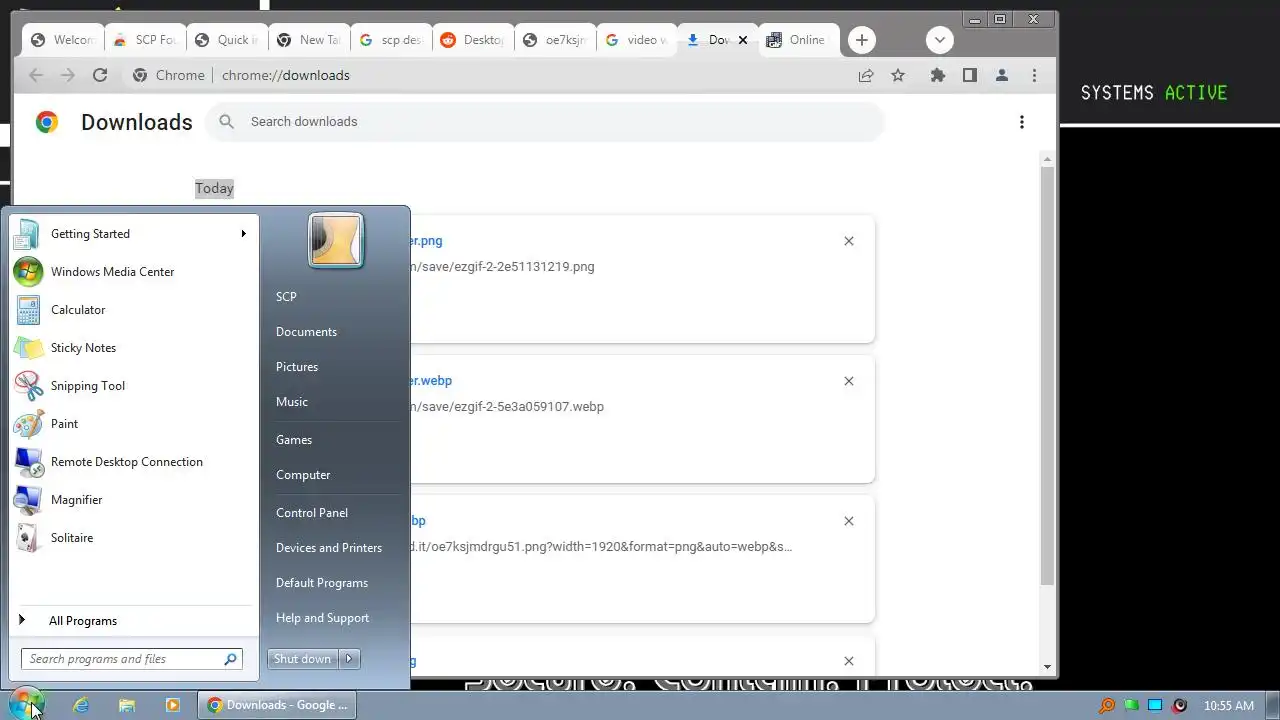Switch to the scp des Google tab
1280x720 pixels.
(390, 40)
